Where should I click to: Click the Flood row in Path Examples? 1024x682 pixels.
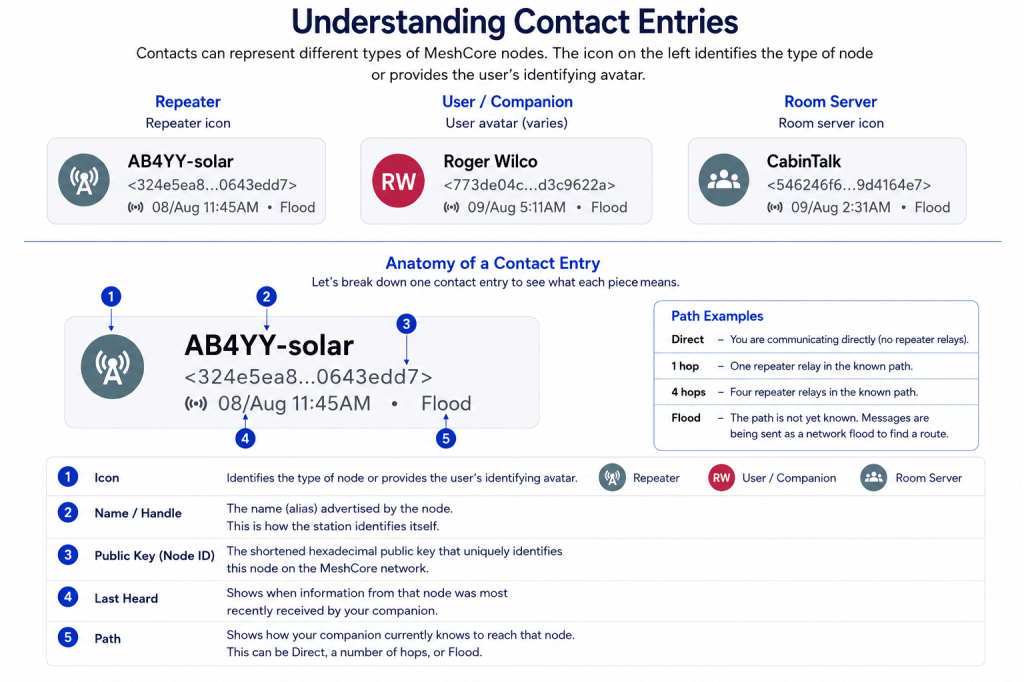(x=816, y=425)
